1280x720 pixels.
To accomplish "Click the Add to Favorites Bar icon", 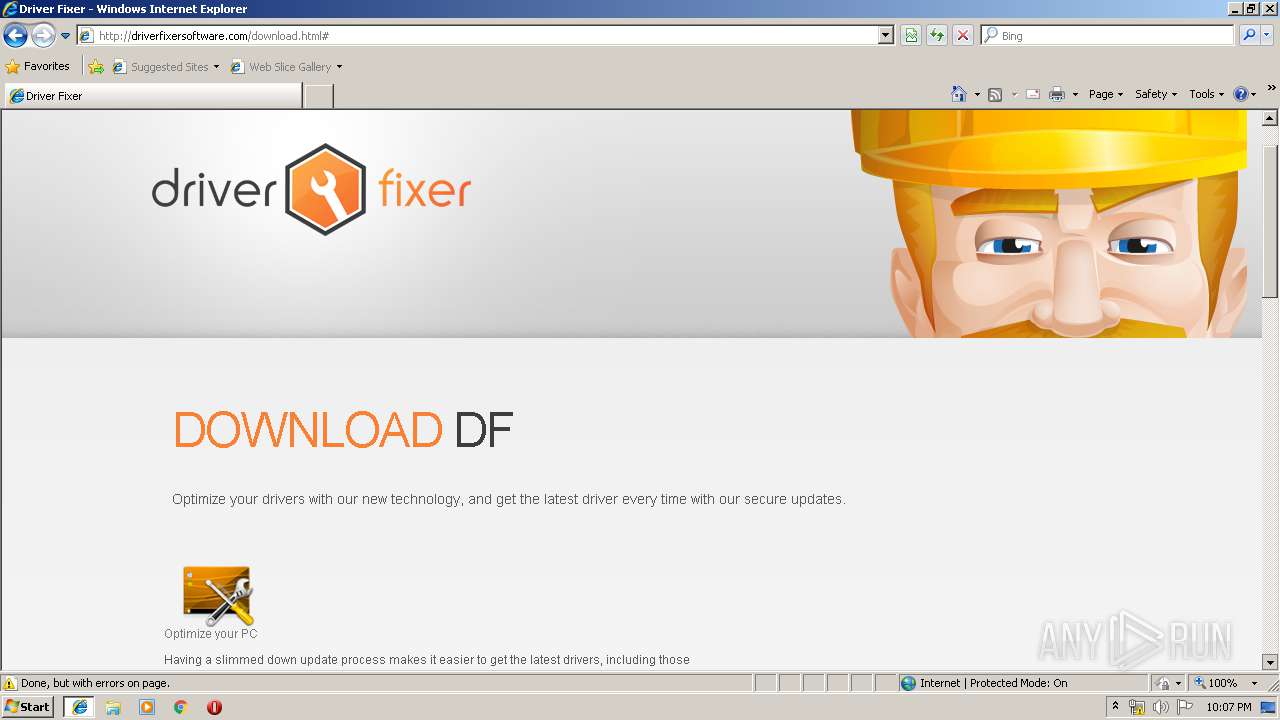I will point(96,67).
